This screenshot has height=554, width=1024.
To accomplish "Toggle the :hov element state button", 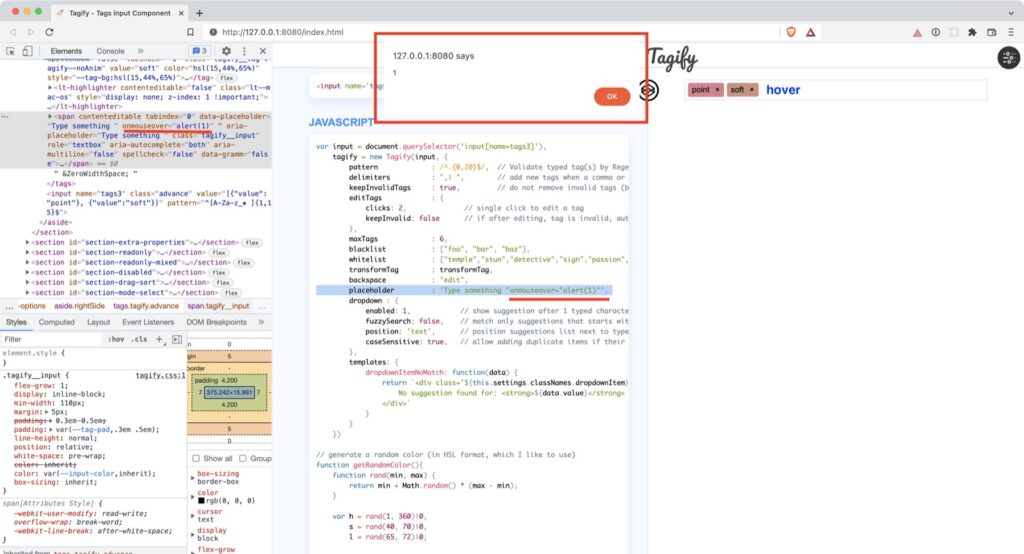I will [116, 339].
